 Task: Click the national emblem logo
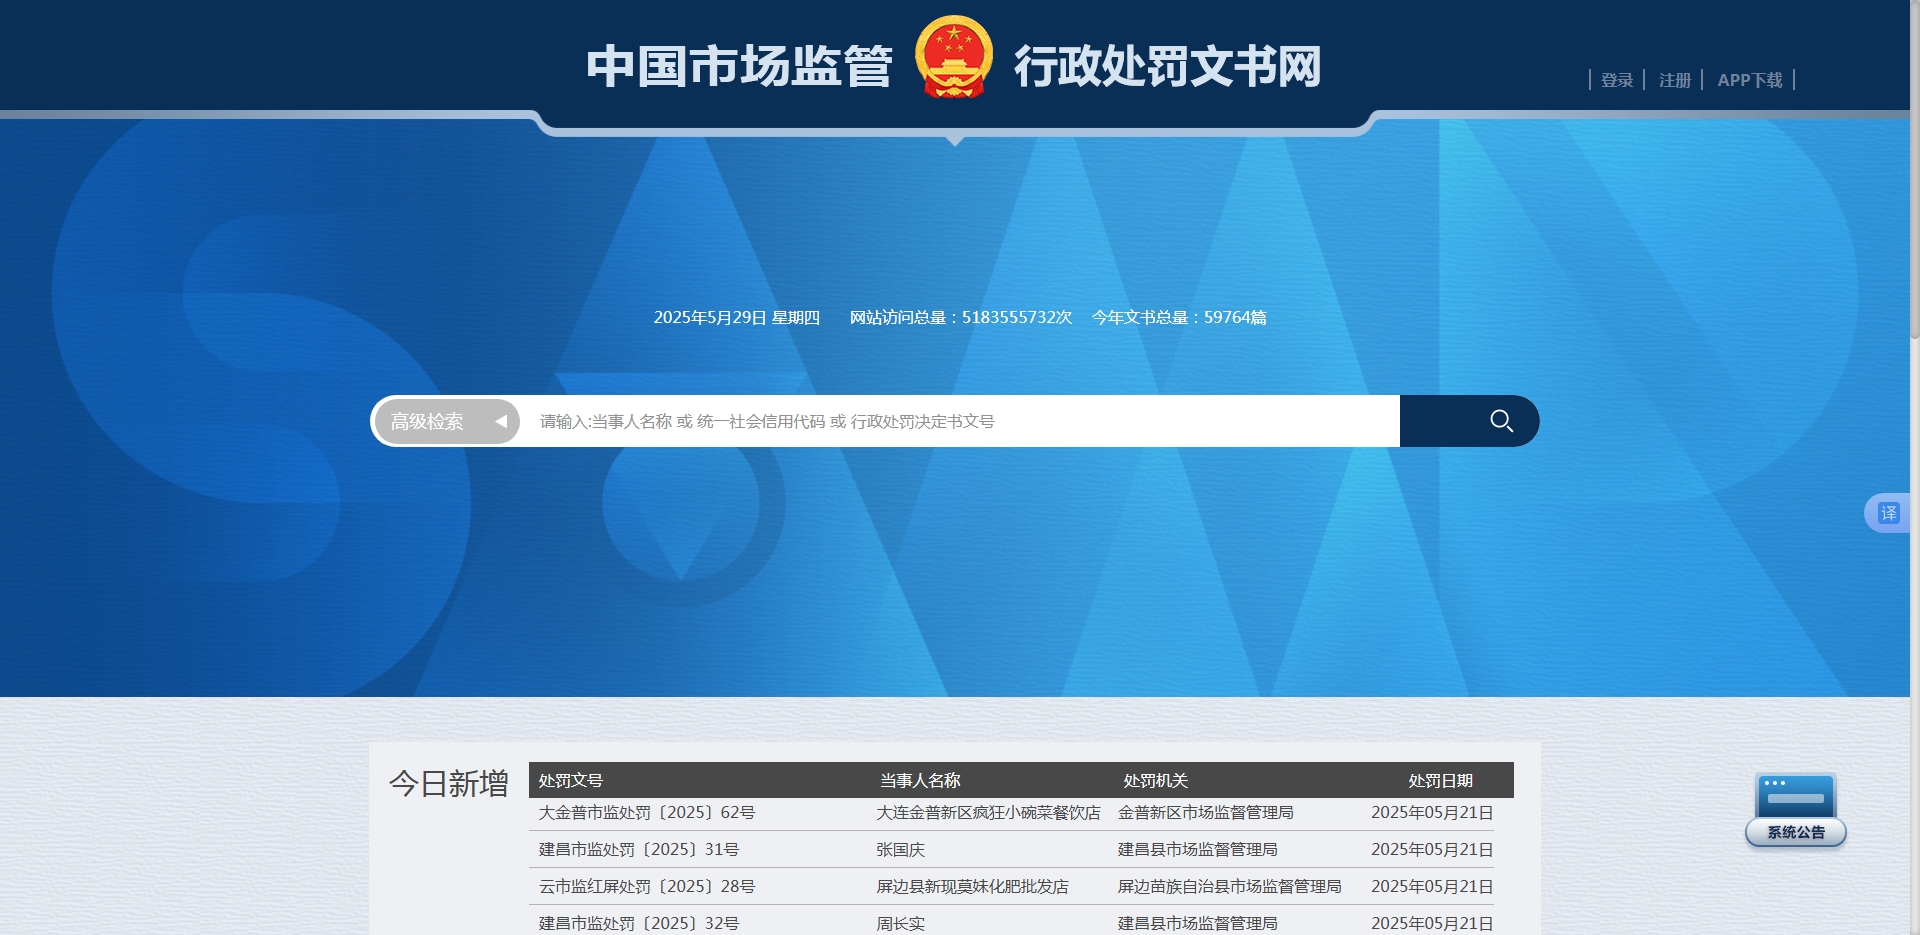pos(954,58)
